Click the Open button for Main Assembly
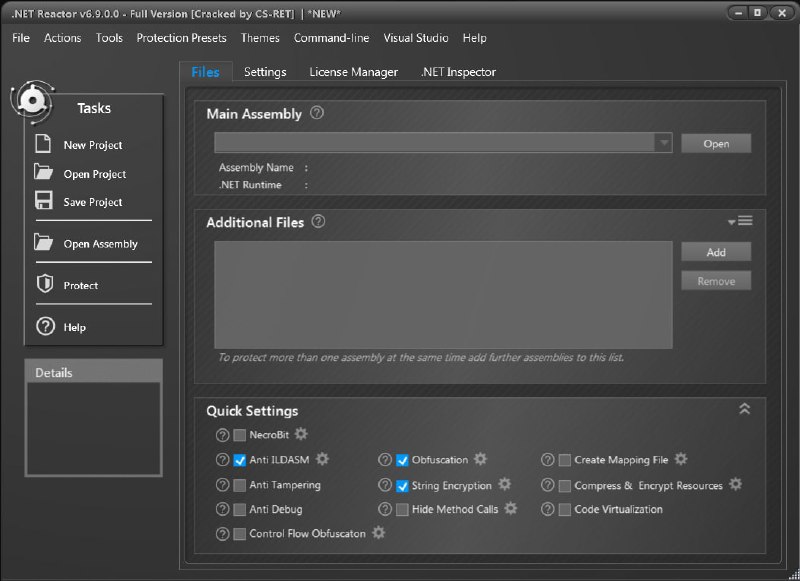The height and width of the screenshot is (581, 800). pos(716,143)
